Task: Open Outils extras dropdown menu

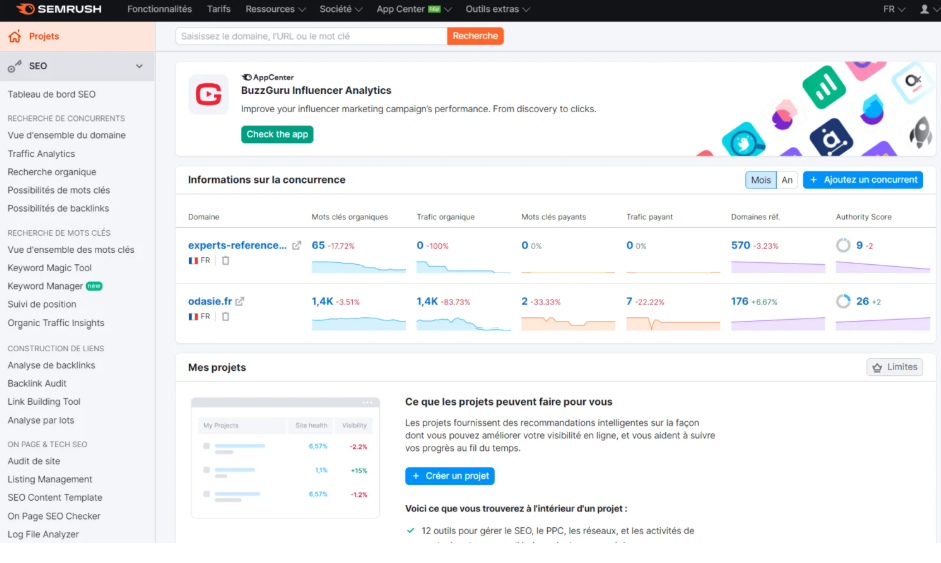Action: pos(498,9)
